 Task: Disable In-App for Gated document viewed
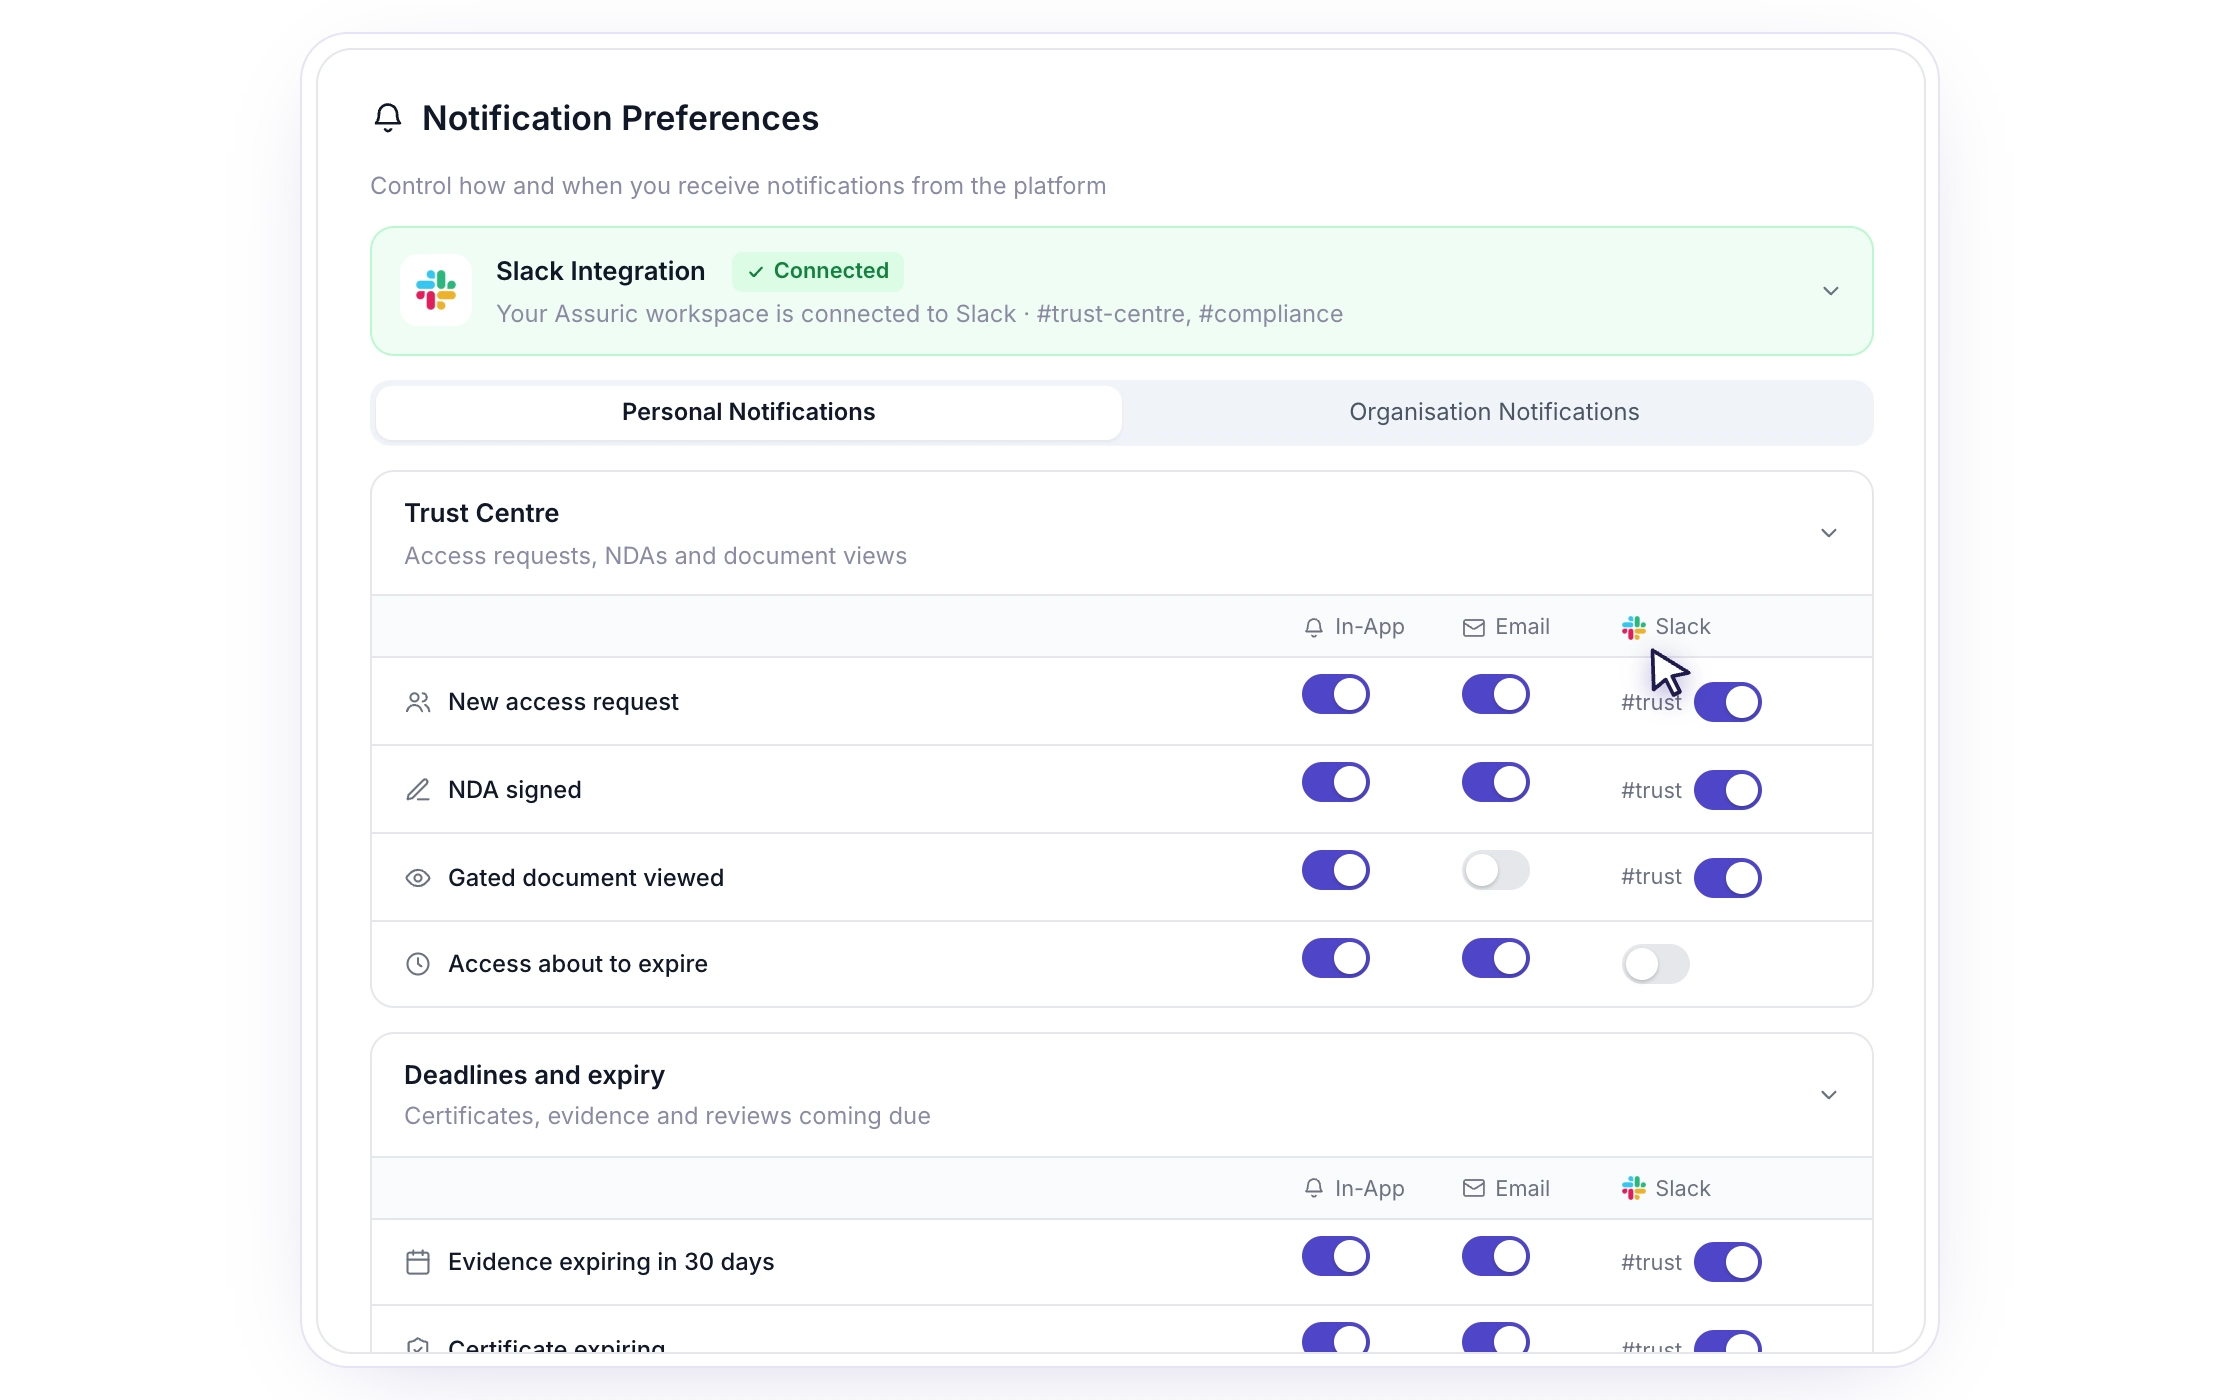[x=1336, y=870]
